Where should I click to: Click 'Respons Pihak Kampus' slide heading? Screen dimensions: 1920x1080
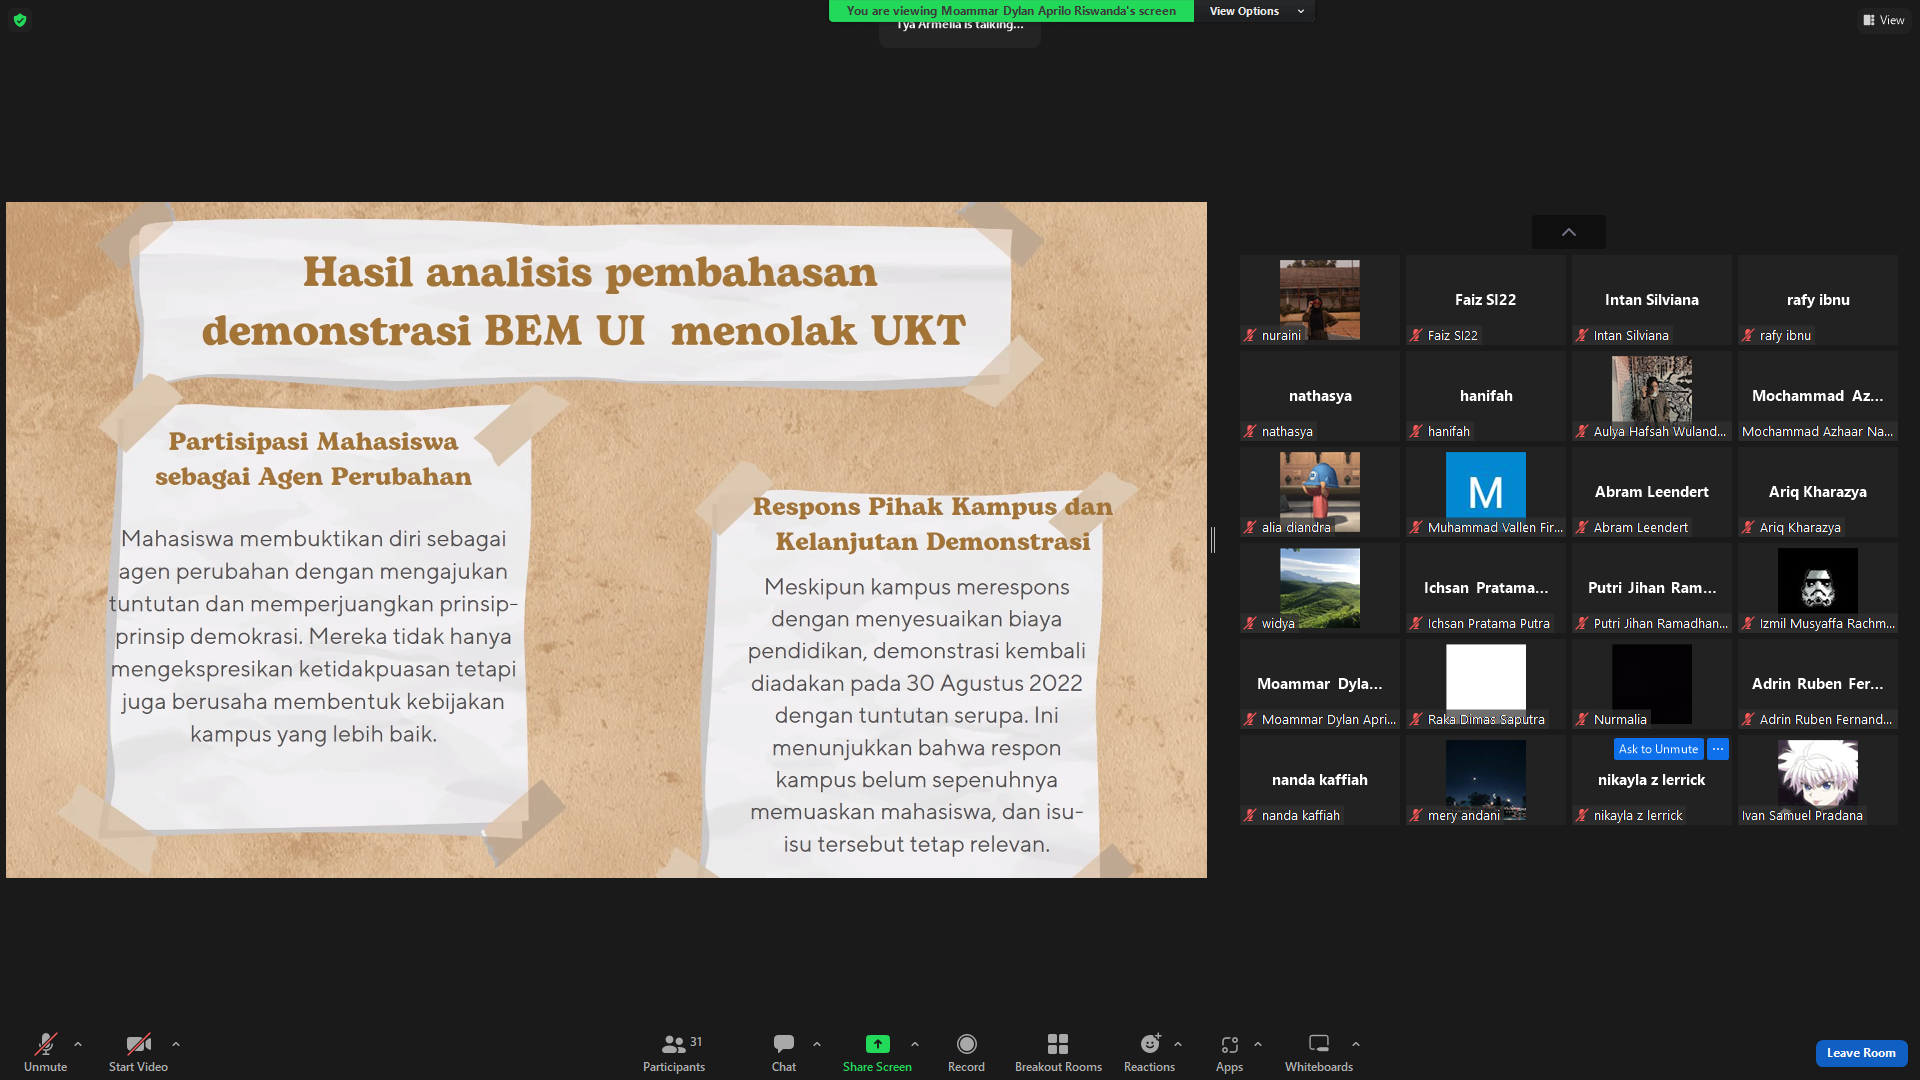click(932, 524)
